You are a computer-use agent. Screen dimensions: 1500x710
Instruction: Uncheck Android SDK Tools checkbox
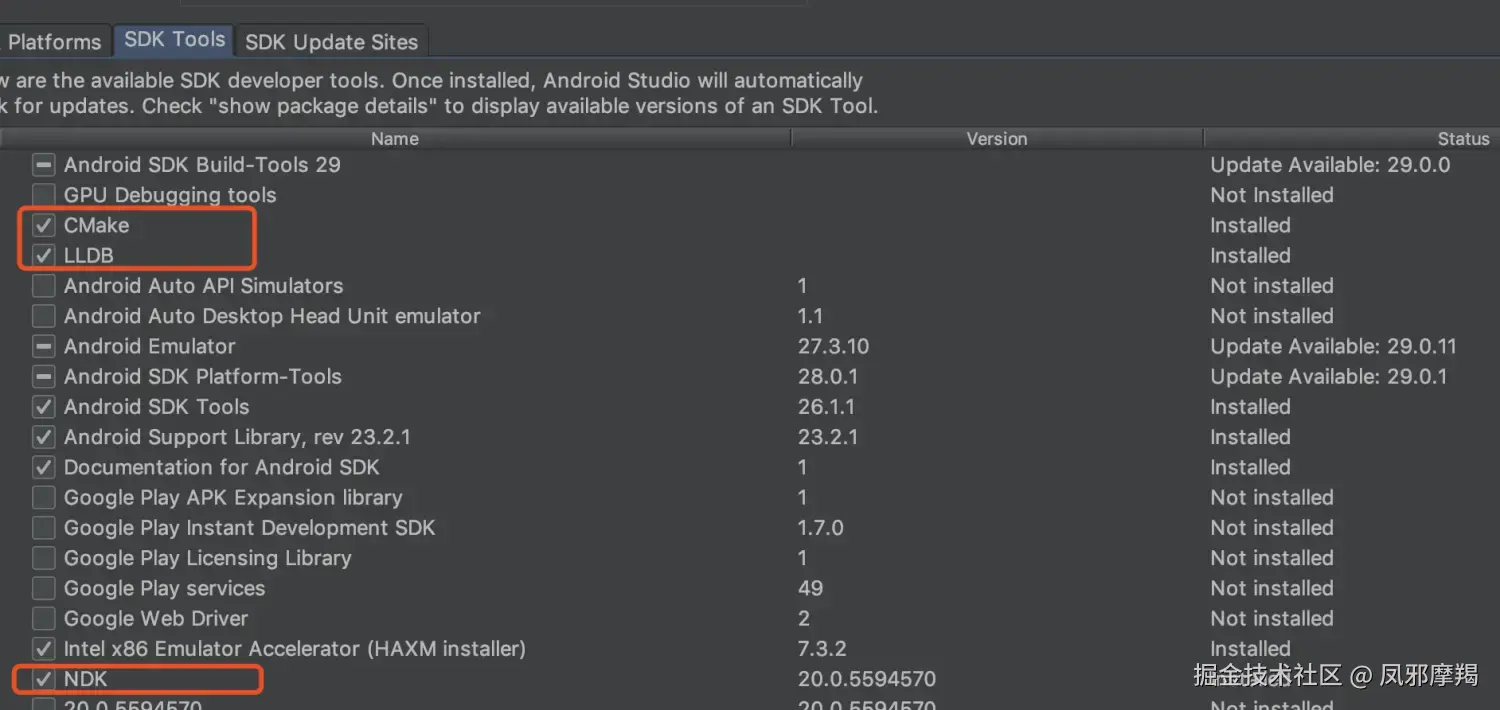[43, 407]
